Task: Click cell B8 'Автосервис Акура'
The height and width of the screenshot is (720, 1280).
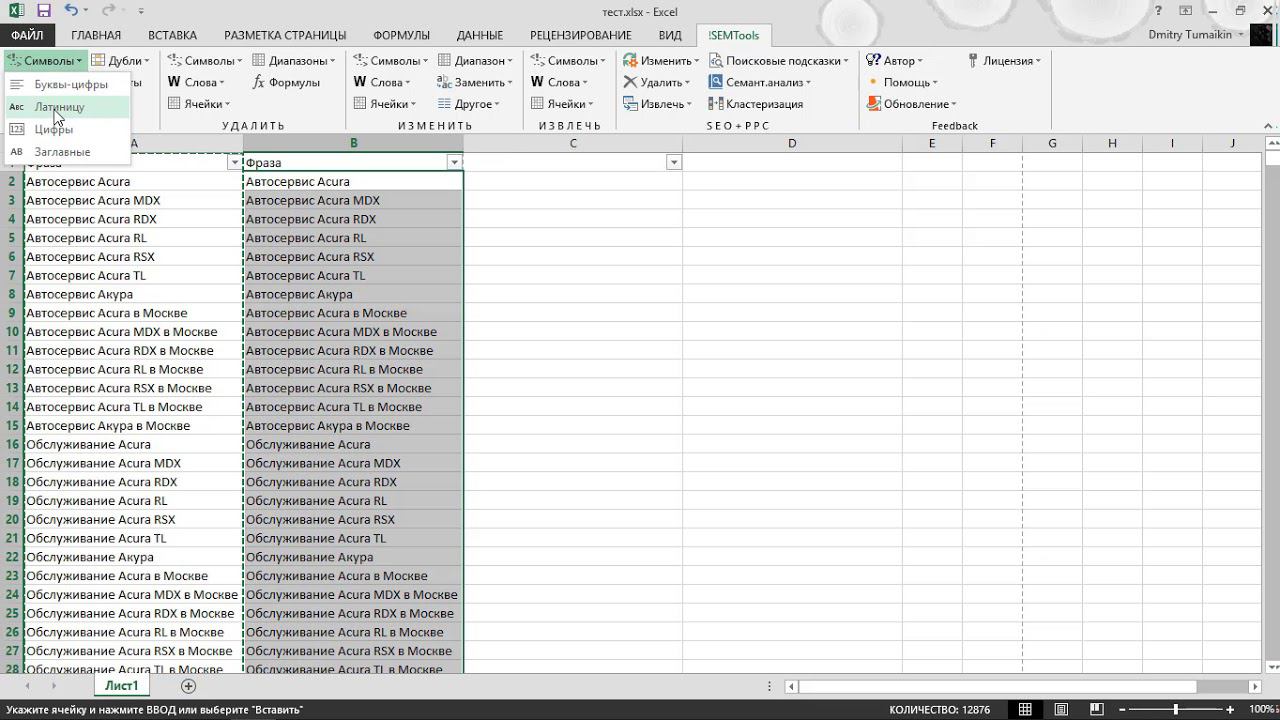Action: pyautogui.click(x=353, y=294)
